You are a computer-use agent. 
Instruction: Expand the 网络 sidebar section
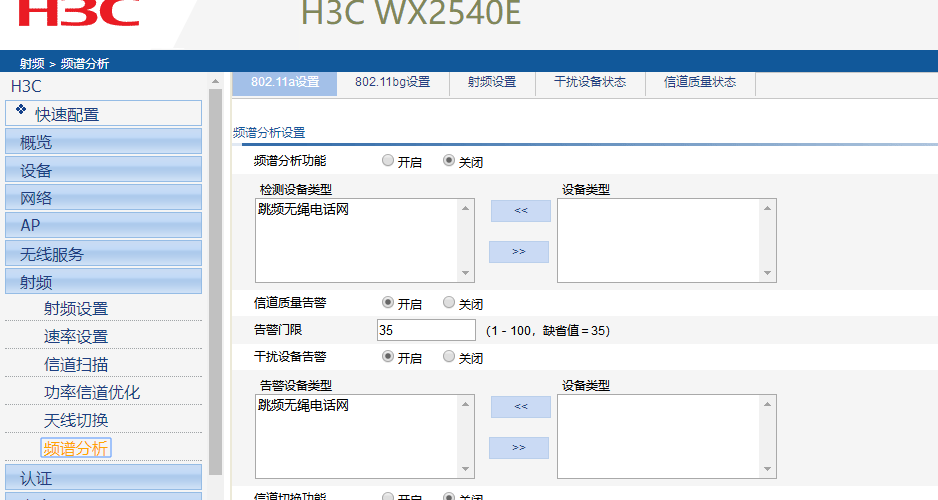[x=103, y=197]
